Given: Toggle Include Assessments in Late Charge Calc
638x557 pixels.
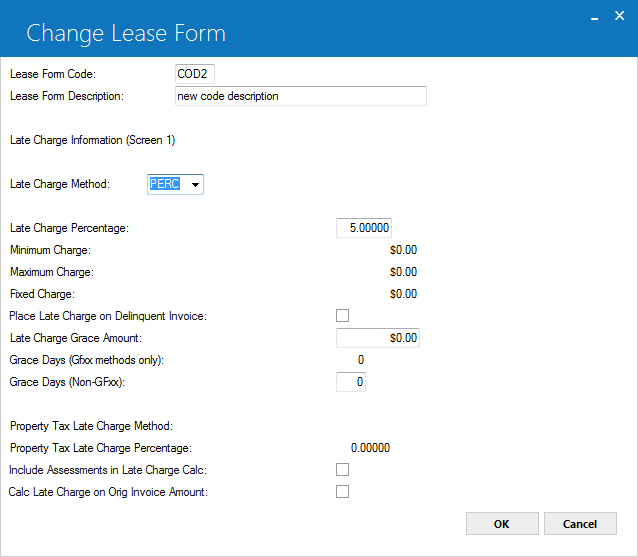Looking at the screenshot, I should coord(342,470).
